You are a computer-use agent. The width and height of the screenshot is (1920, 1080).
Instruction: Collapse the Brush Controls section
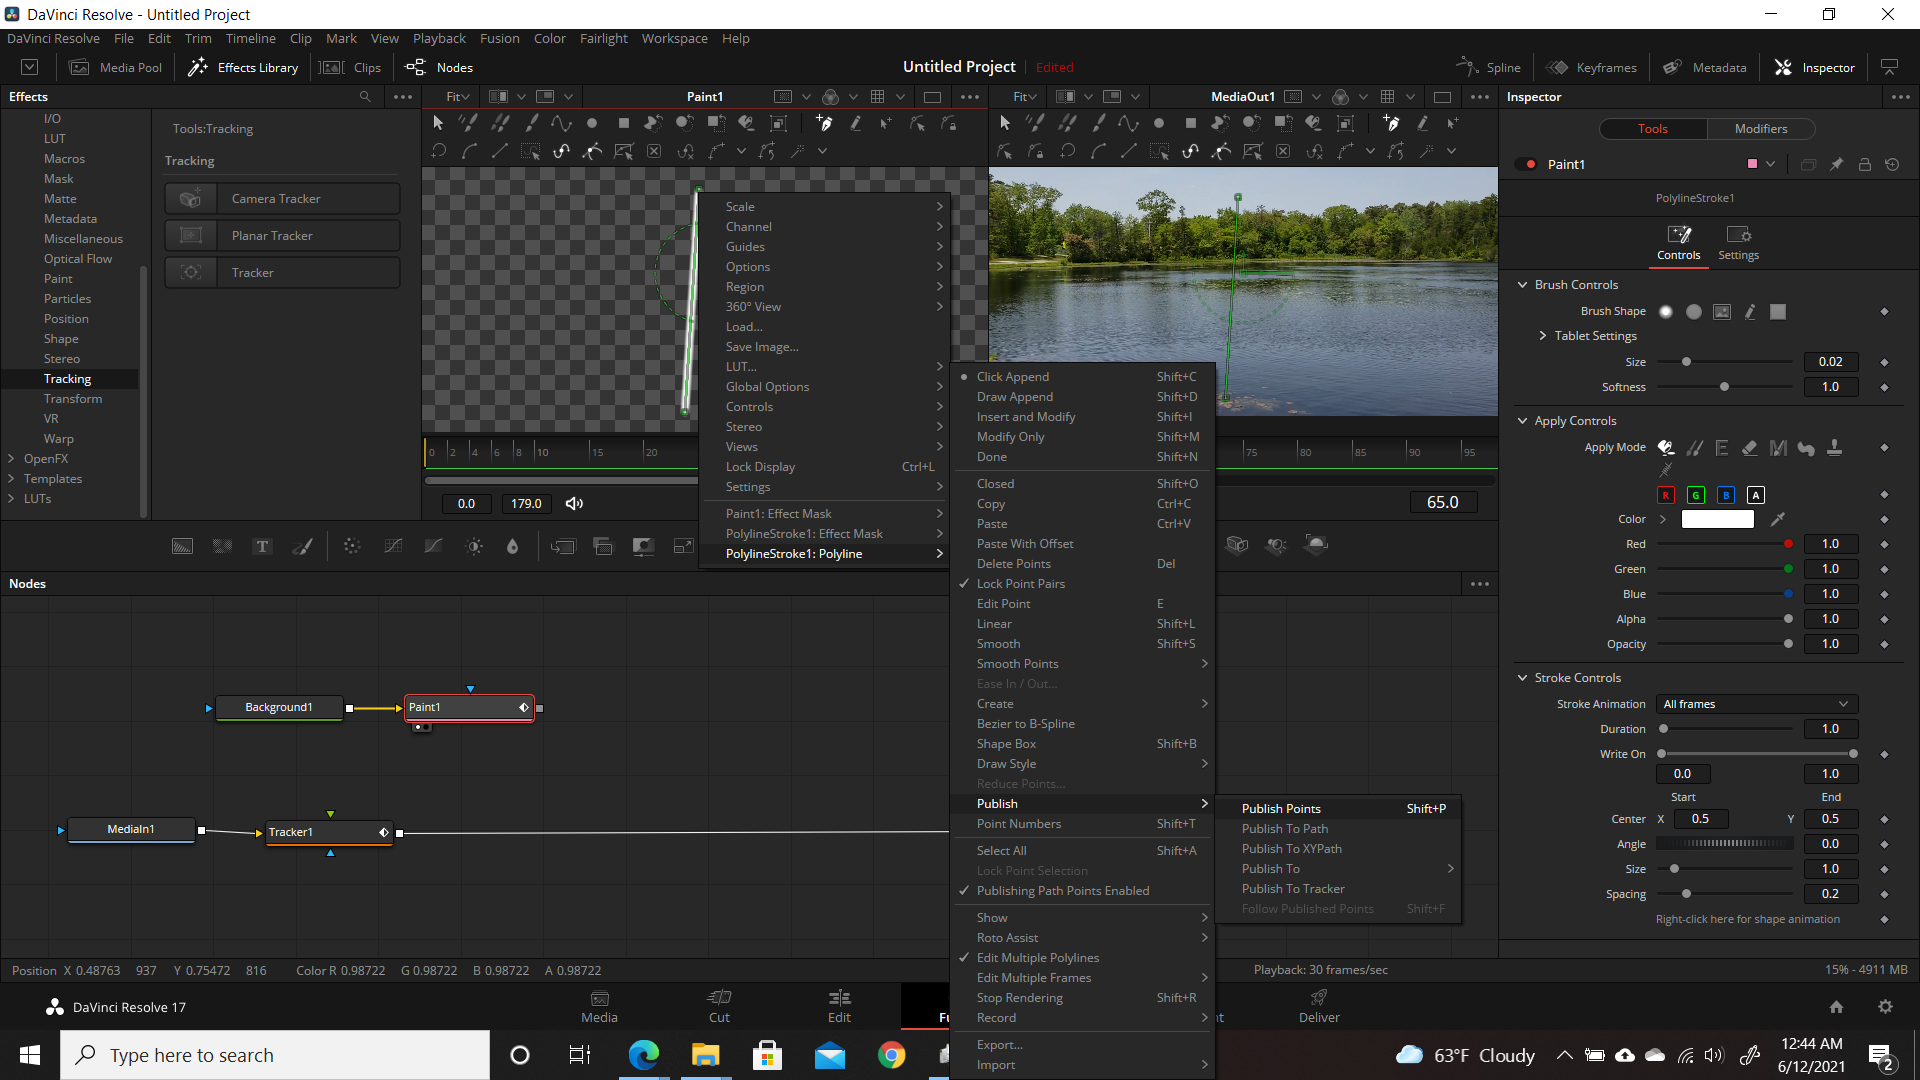point(1523,285)
